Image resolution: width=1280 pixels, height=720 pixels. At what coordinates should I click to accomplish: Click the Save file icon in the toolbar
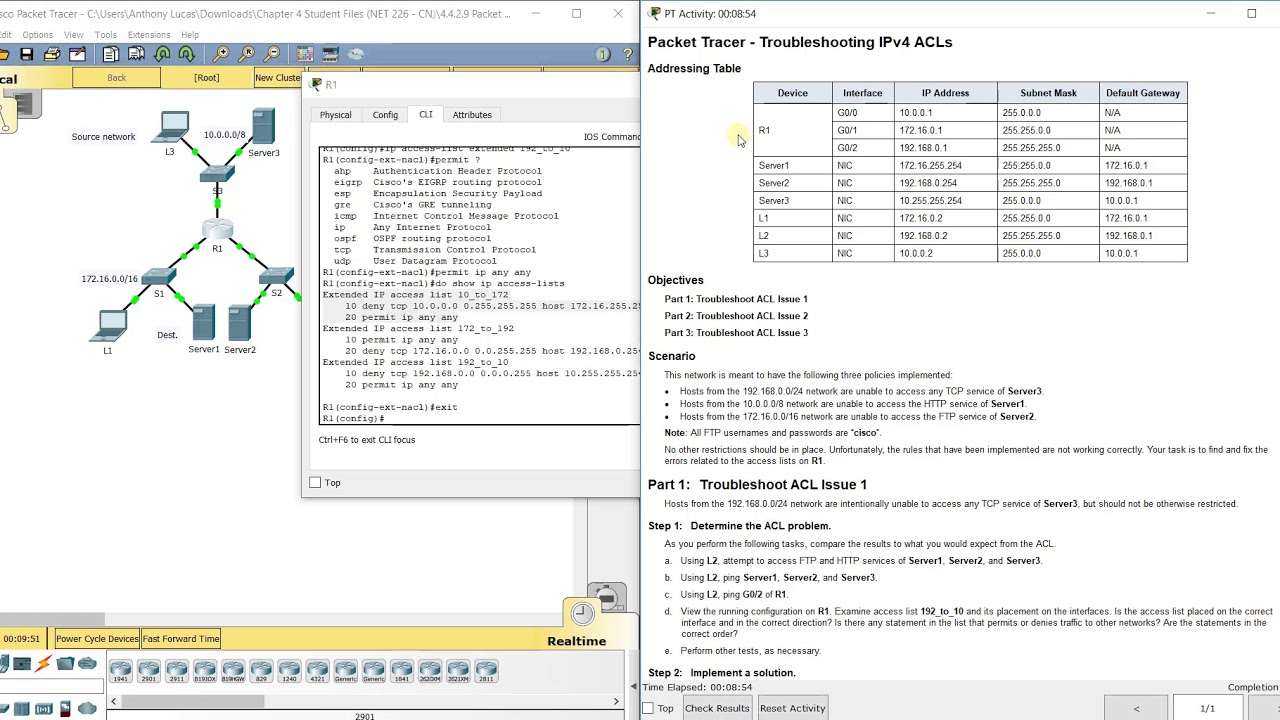click(27, 54)
